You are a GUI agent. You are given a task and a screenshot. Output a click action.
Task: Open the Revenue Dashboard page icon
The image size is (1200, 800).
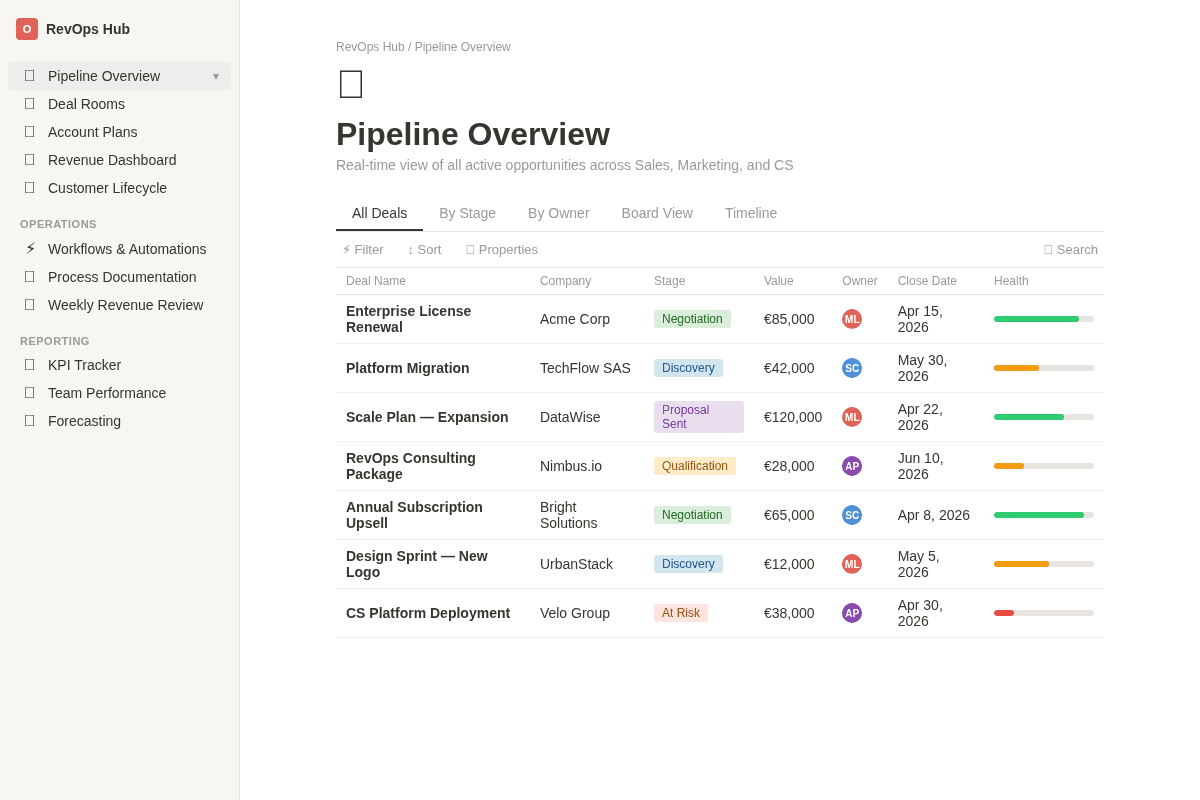[30, 160]
